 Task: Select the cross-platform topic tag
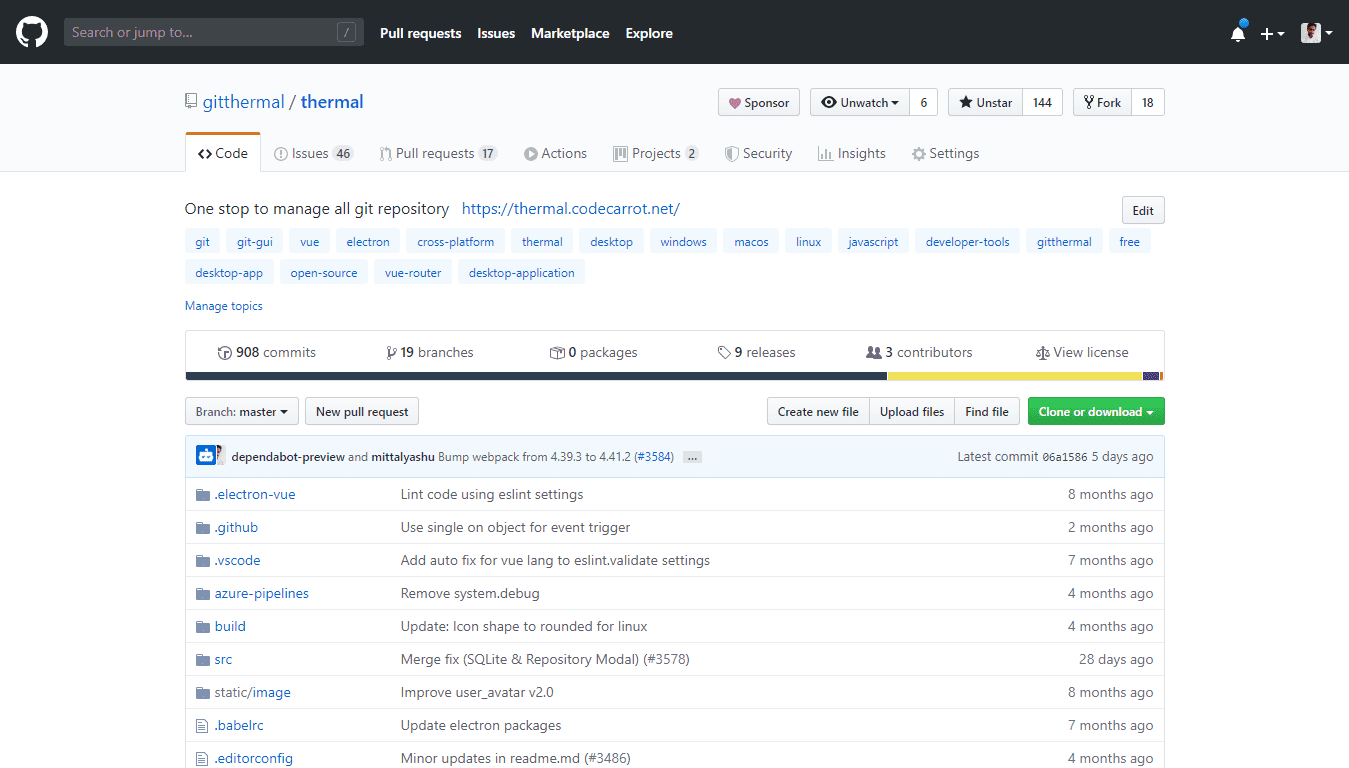tap(456, 242)
